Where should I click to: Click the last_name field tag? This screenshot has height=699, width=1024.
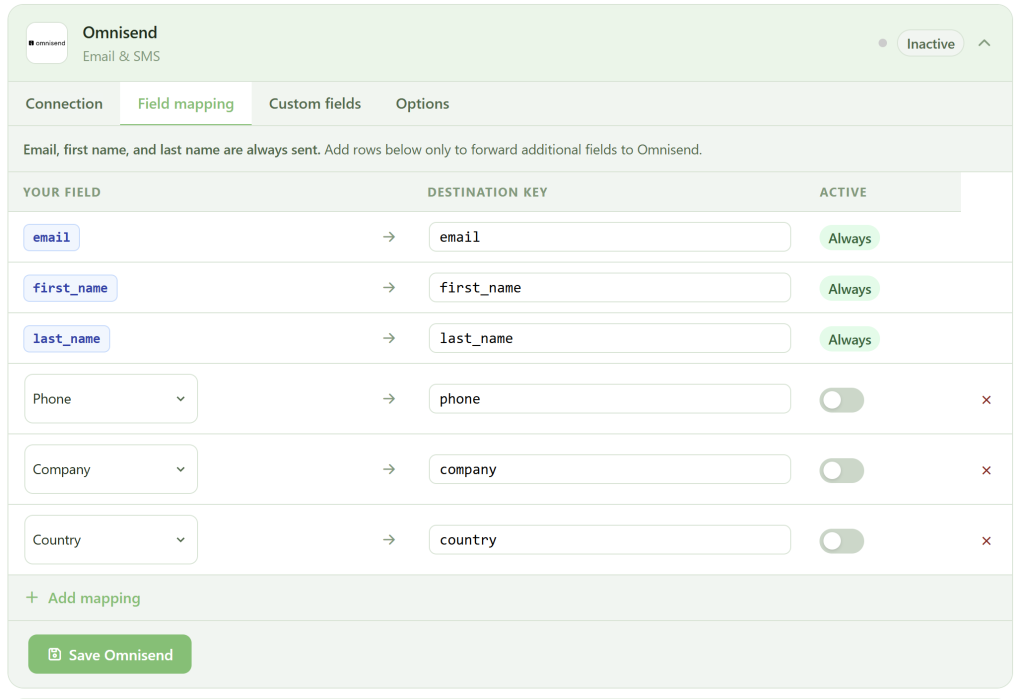pyautogui.click(x=67, y=338)
